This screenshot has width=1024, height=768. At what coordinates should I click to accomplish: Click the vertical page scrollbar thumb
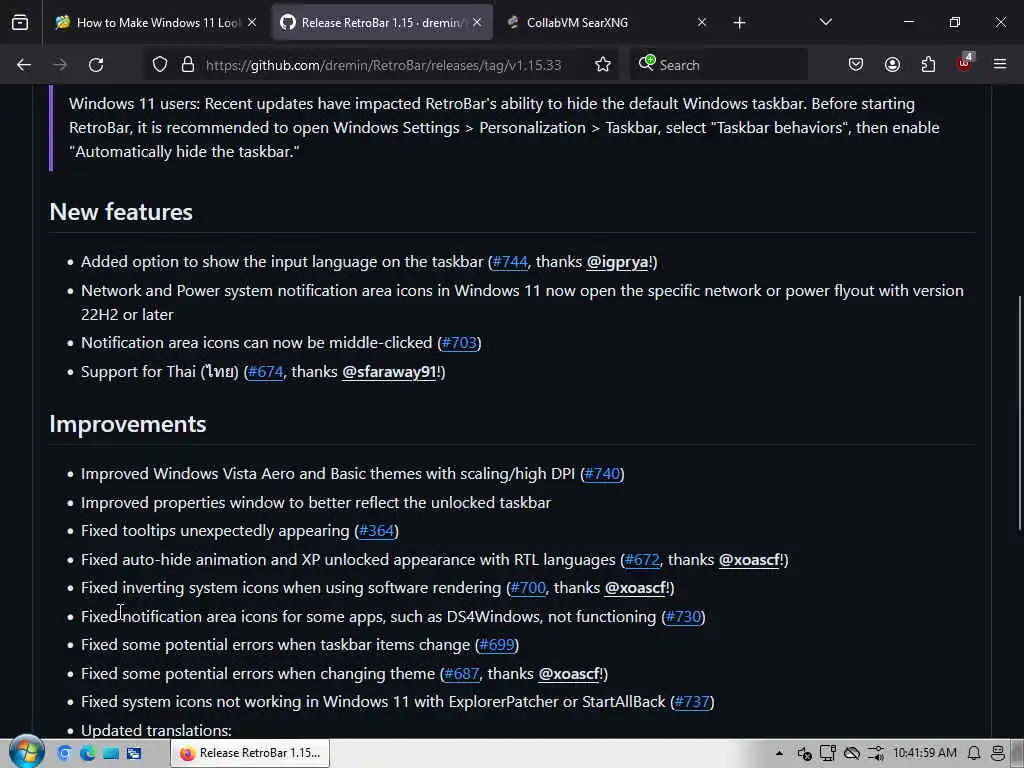click(x=1020, y=413)
